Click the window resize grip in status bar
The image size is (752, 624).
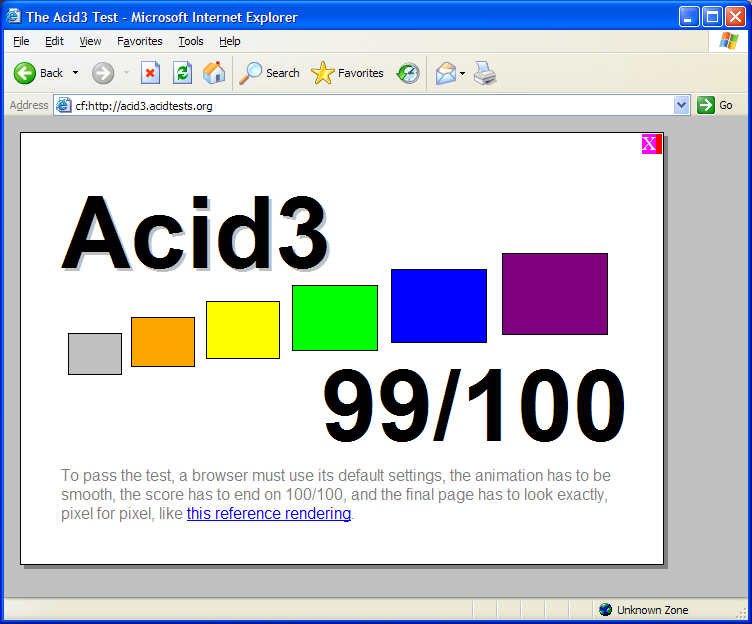(x=741, y=612)
